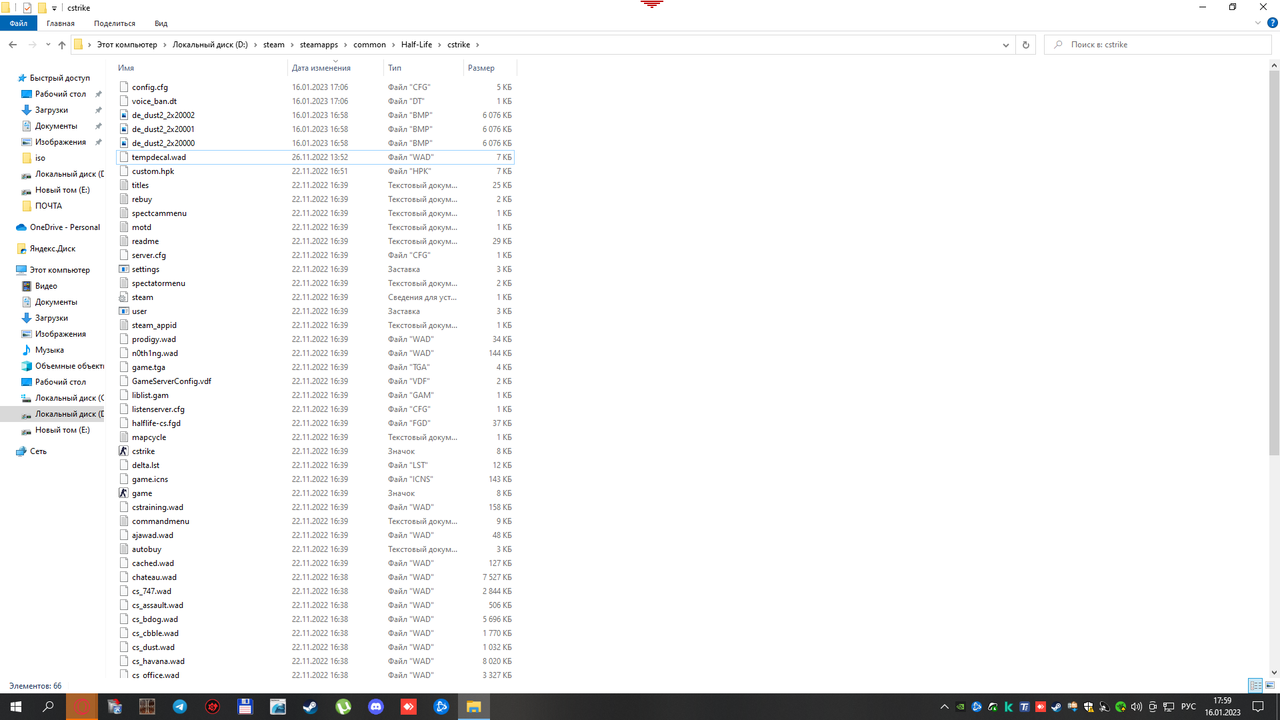The width and height of the screenshot is (1280, 720).
Task: Open the Windows Start menu
Action: coord(16,707)
